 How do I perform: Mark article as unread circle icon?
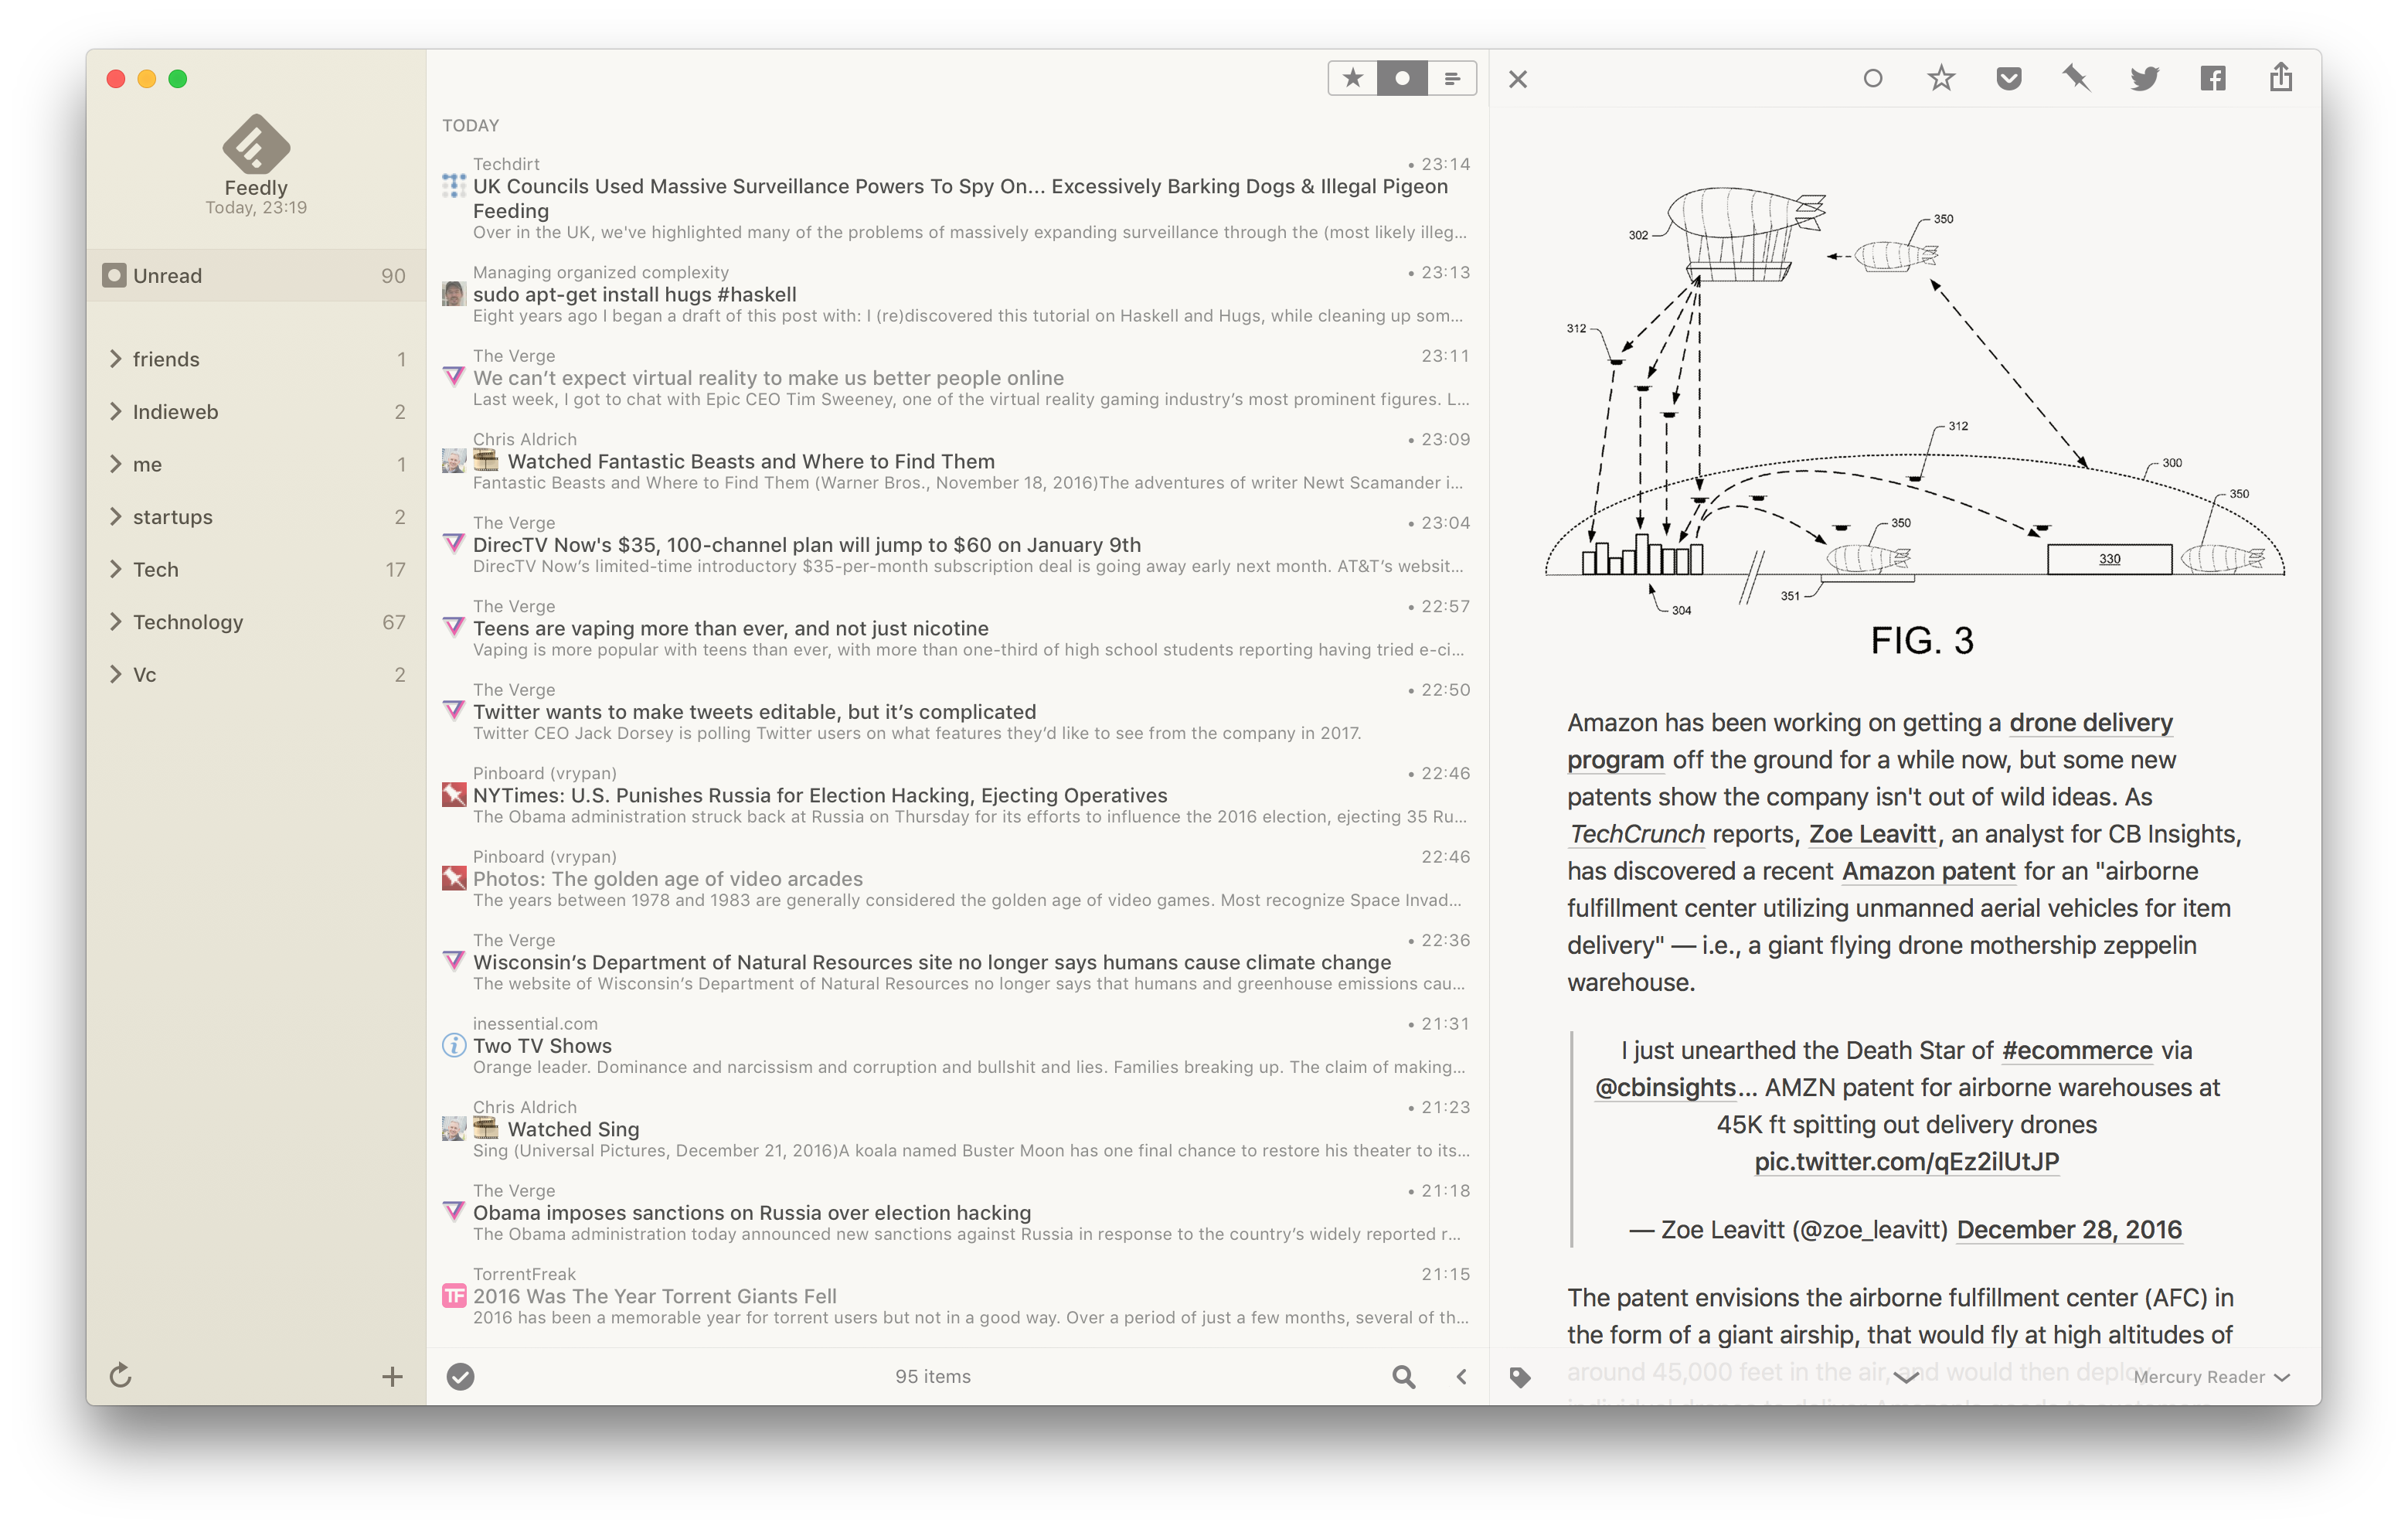[x=1872, y=78]
